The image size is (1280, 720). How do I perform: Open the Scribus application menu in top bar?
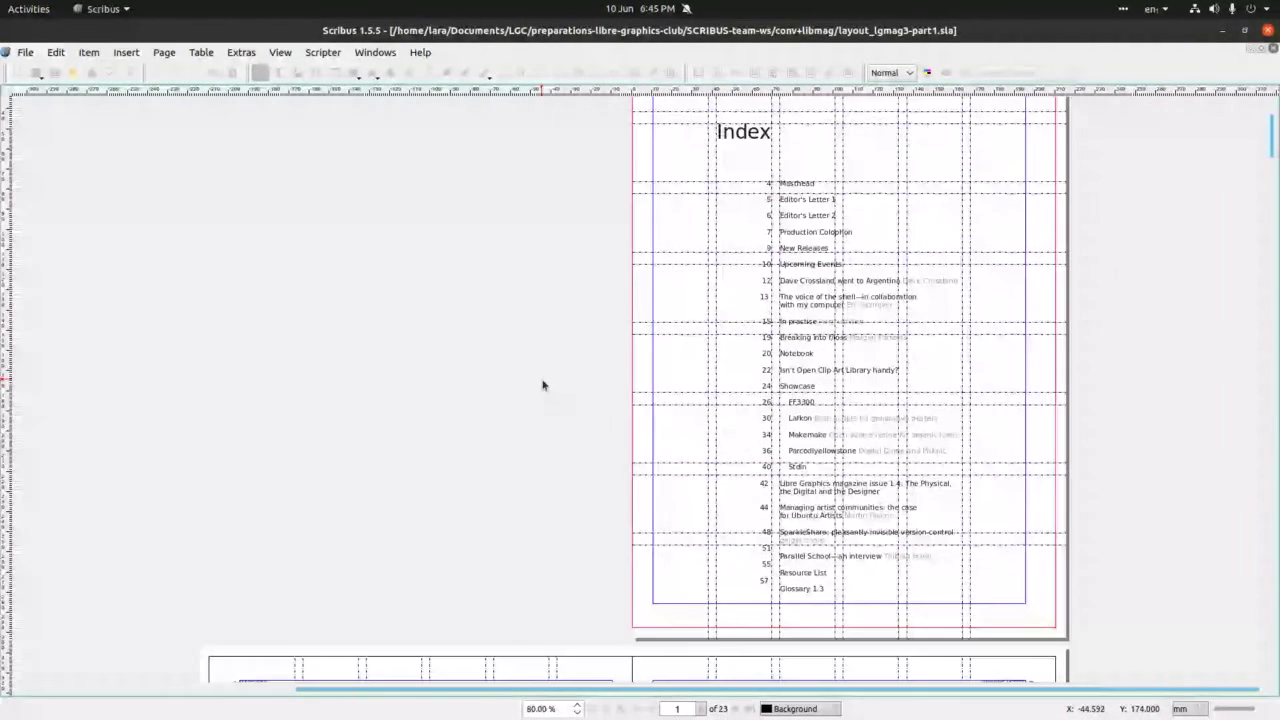(x=102, y=9)
